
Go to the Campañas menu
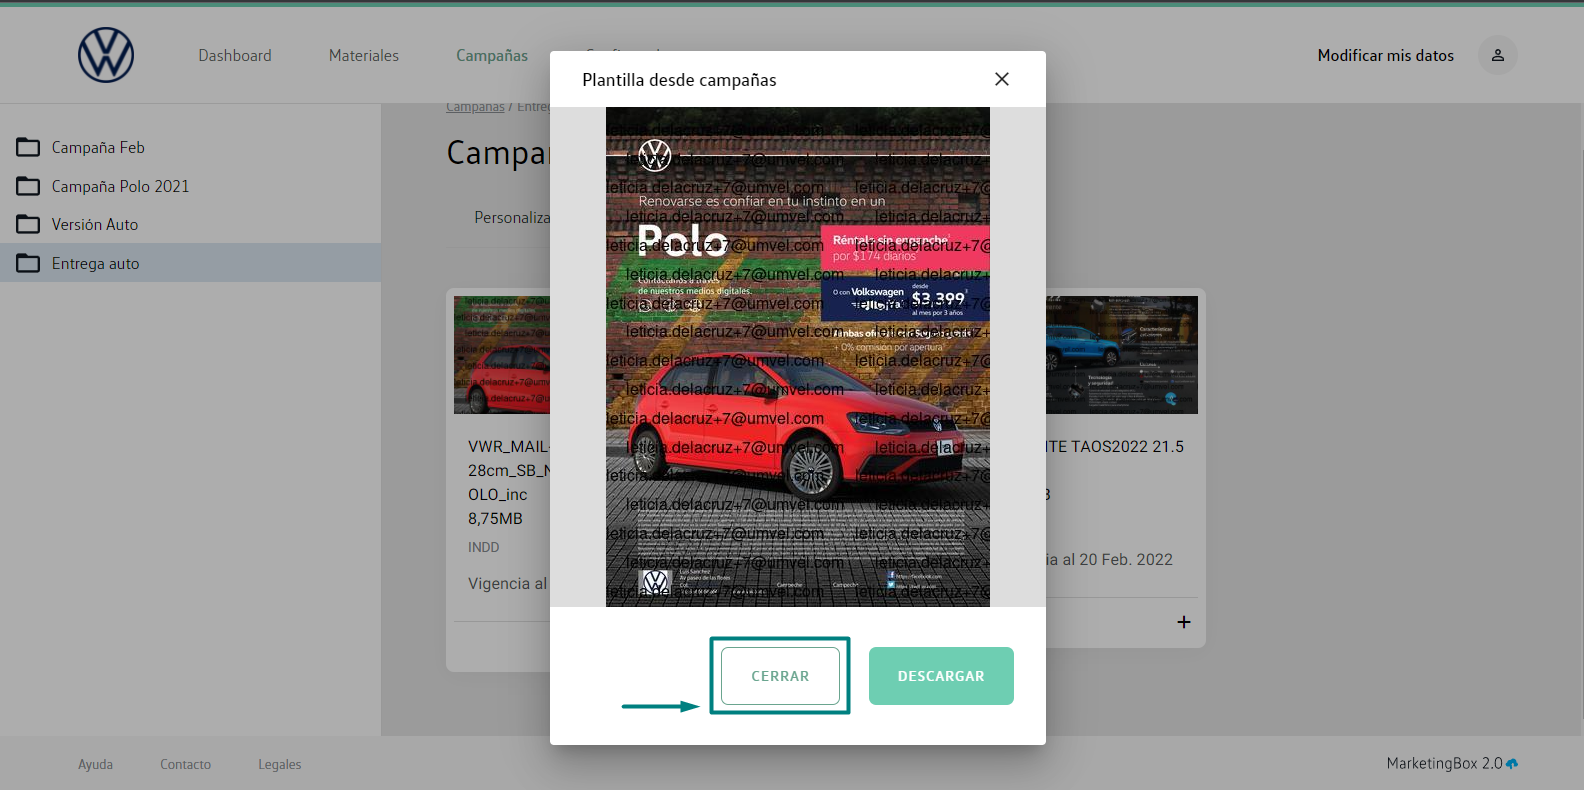[492, 56]
